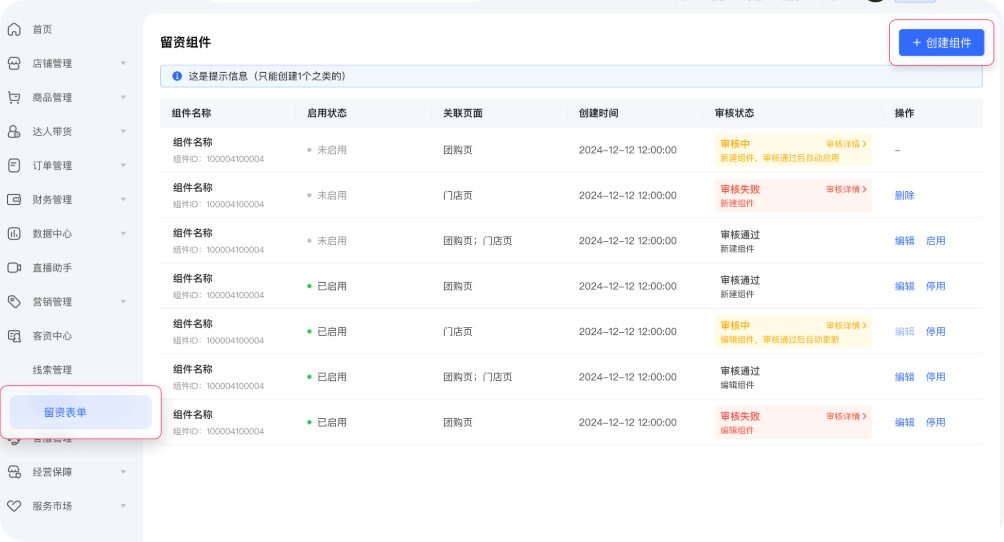Click 停用 for enabled 门店页 under-review row
Viewport: 1004px width, 542px height.
[x=935, y=331]
